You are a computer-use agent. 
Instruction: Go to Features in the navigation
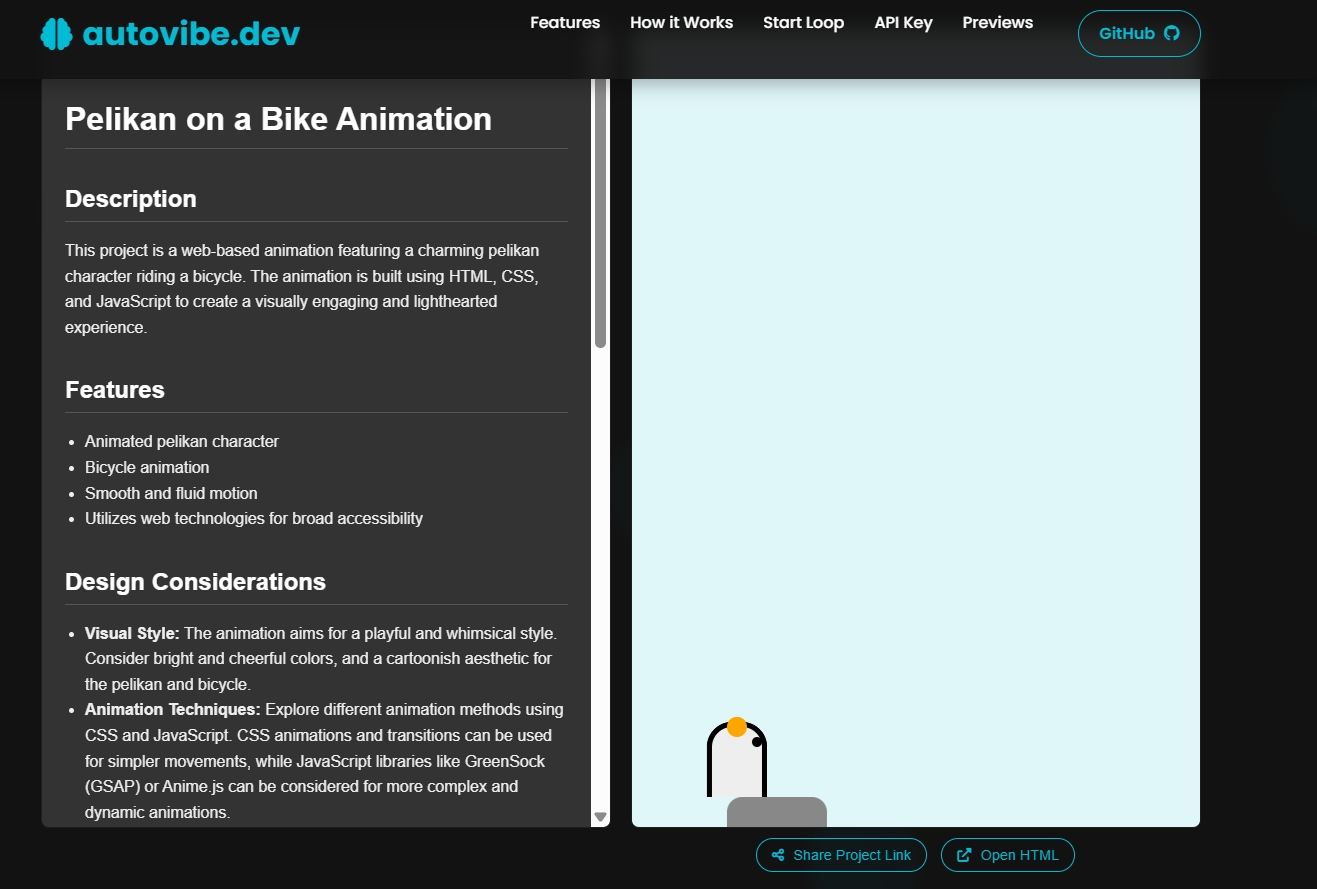pos(565,22)
